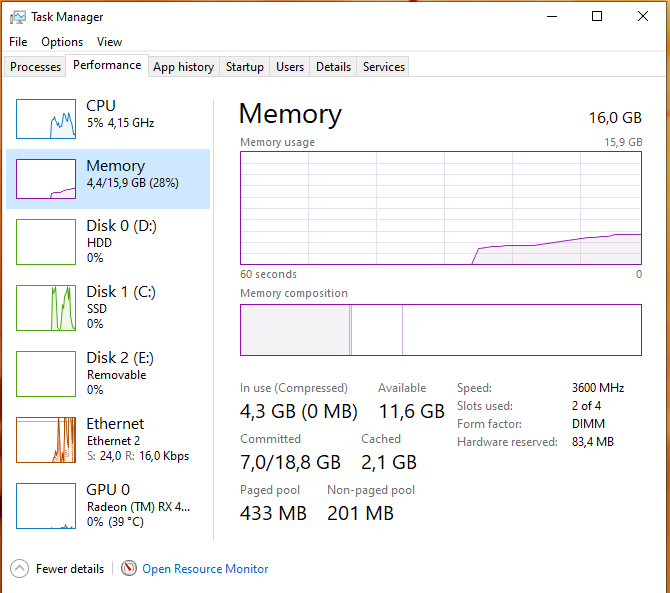The height and width of the screenshot is (593, 670).
Task: Select the Memory usage mini graph
Action: pos(46,179)
